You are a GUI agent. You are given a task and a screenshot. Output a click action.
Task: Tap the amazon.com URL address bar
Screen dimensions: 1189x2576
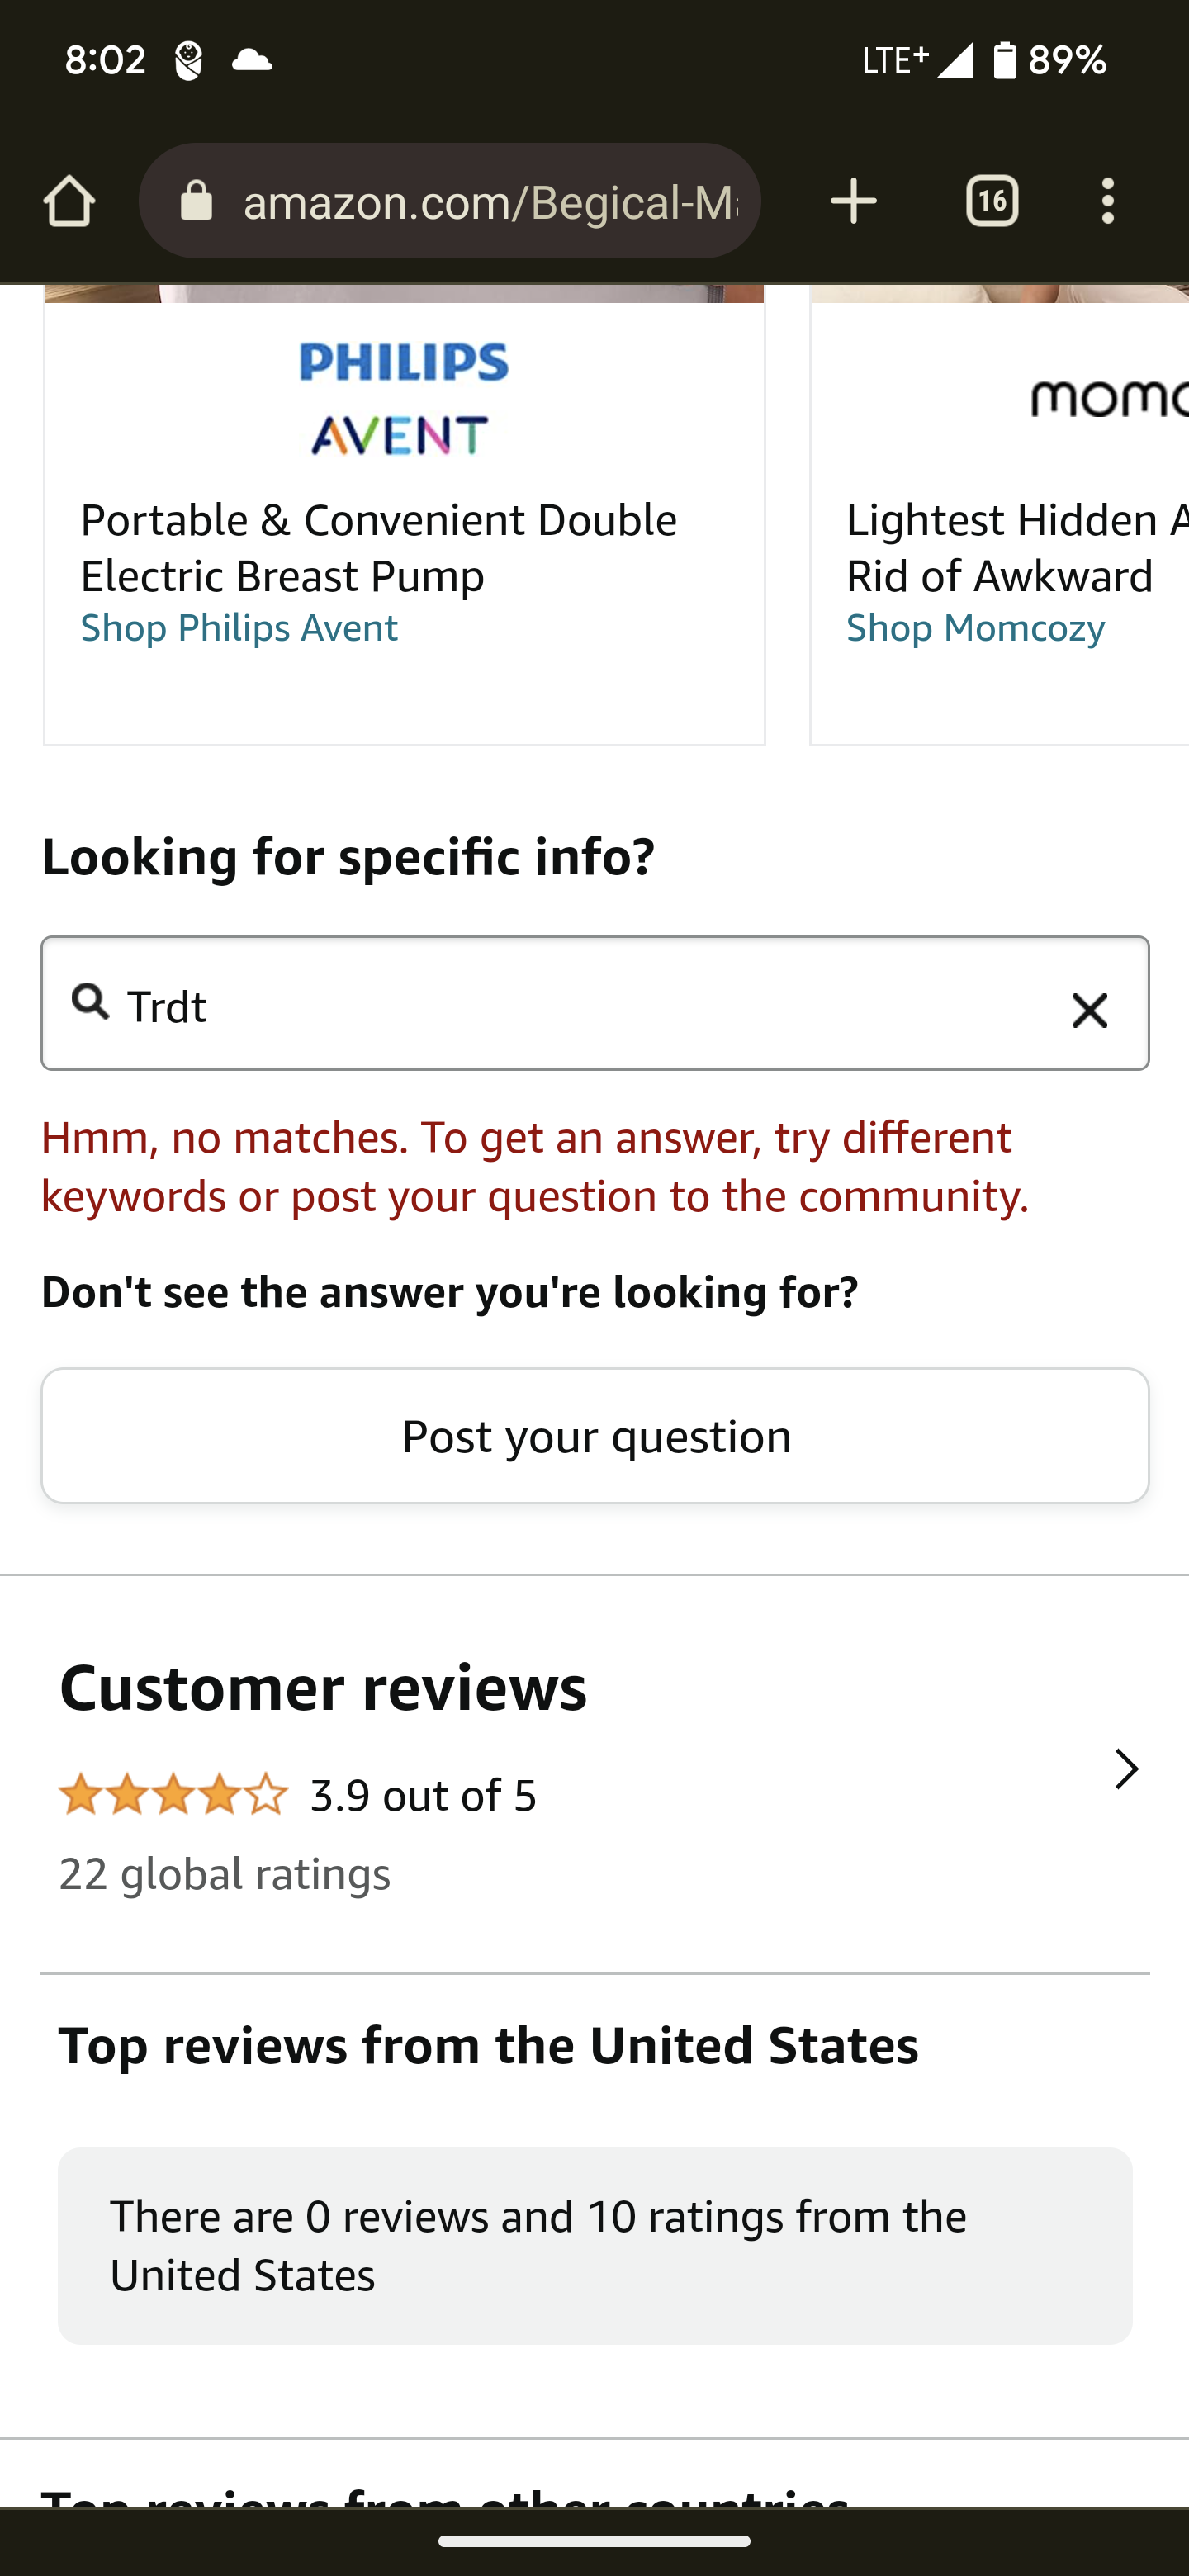pyautogui.click(x=450, y=201)
